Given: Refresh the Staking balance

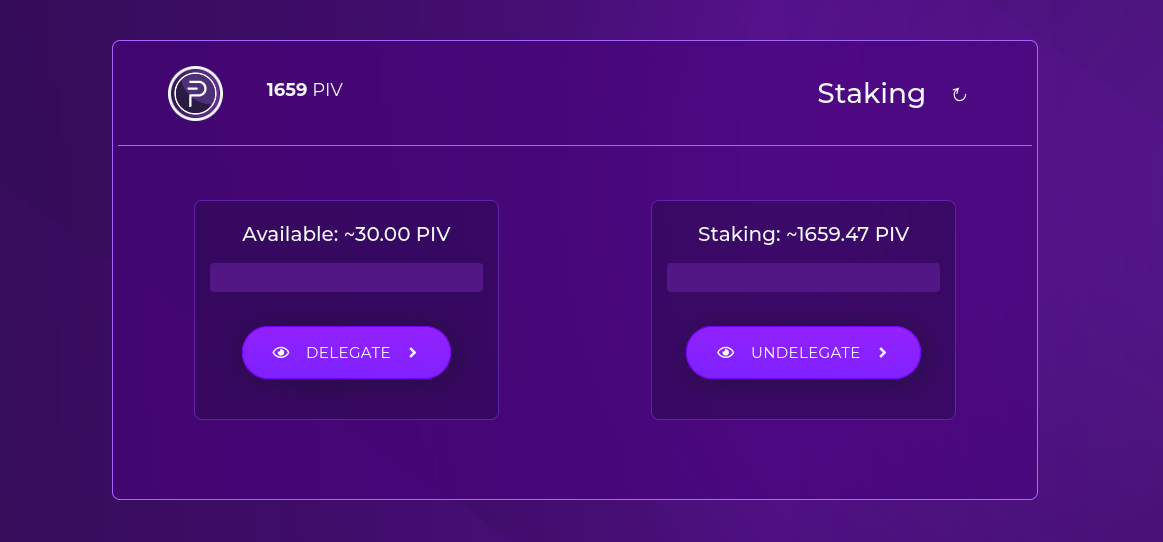Looking at the screenshot, I should pyautogui.click(x=959, y=95).
